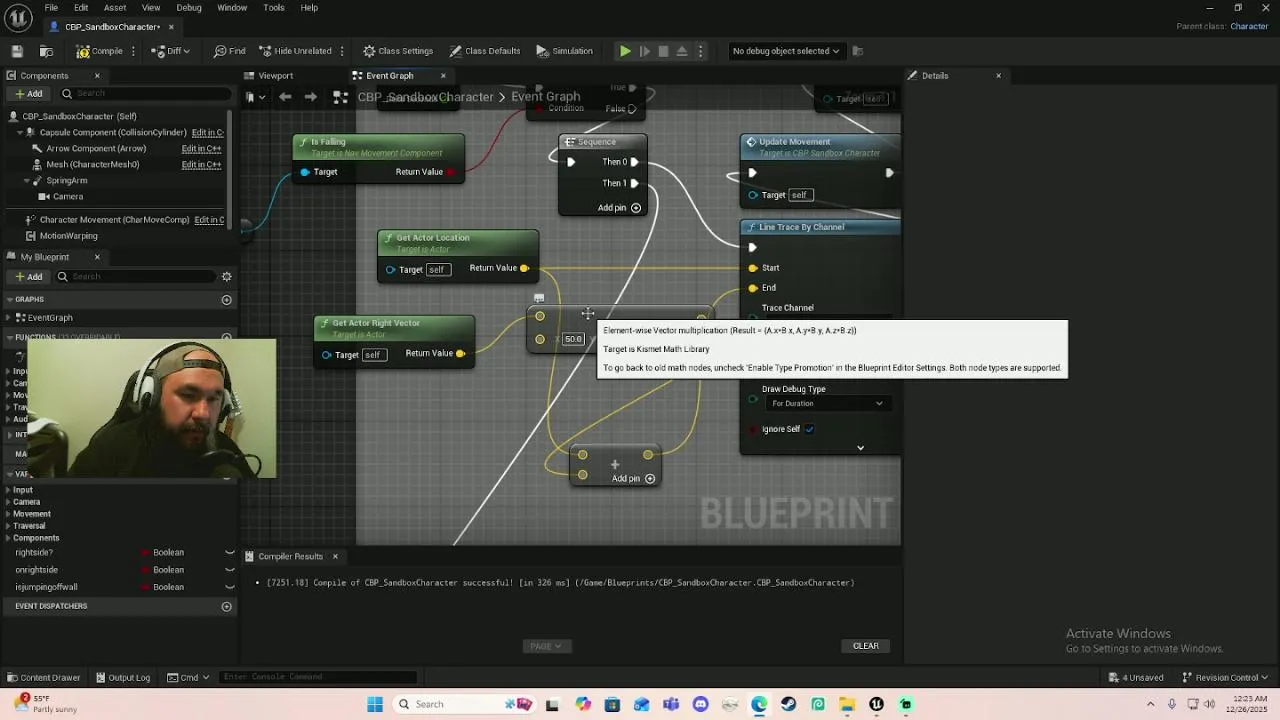Viewport: 1280px width, 720px height.
Task: Open the Diff dropdown in the toolbar
Action: [171, 51]
